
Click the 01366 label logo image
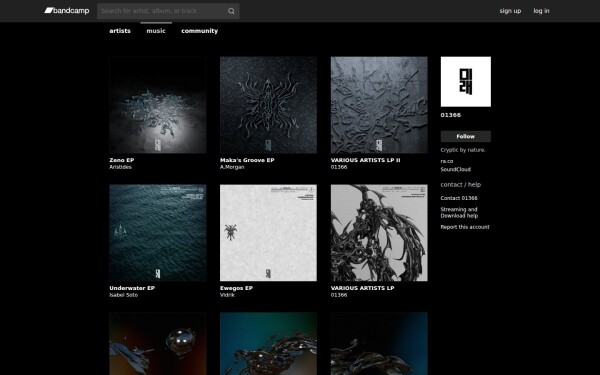[466, 82]
